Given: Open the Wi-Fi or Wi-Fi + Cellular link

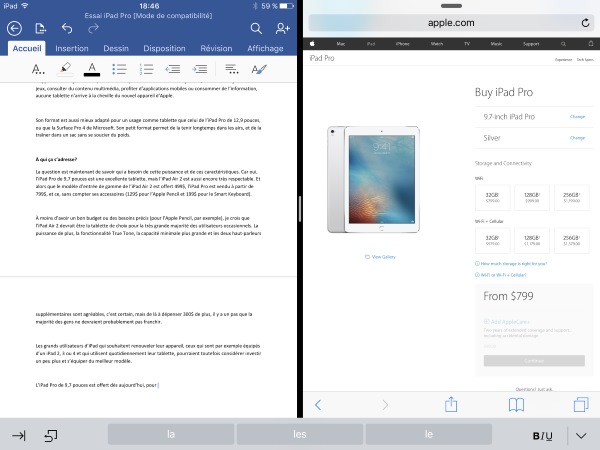Looking at the screenshot, I should (501, 275).
